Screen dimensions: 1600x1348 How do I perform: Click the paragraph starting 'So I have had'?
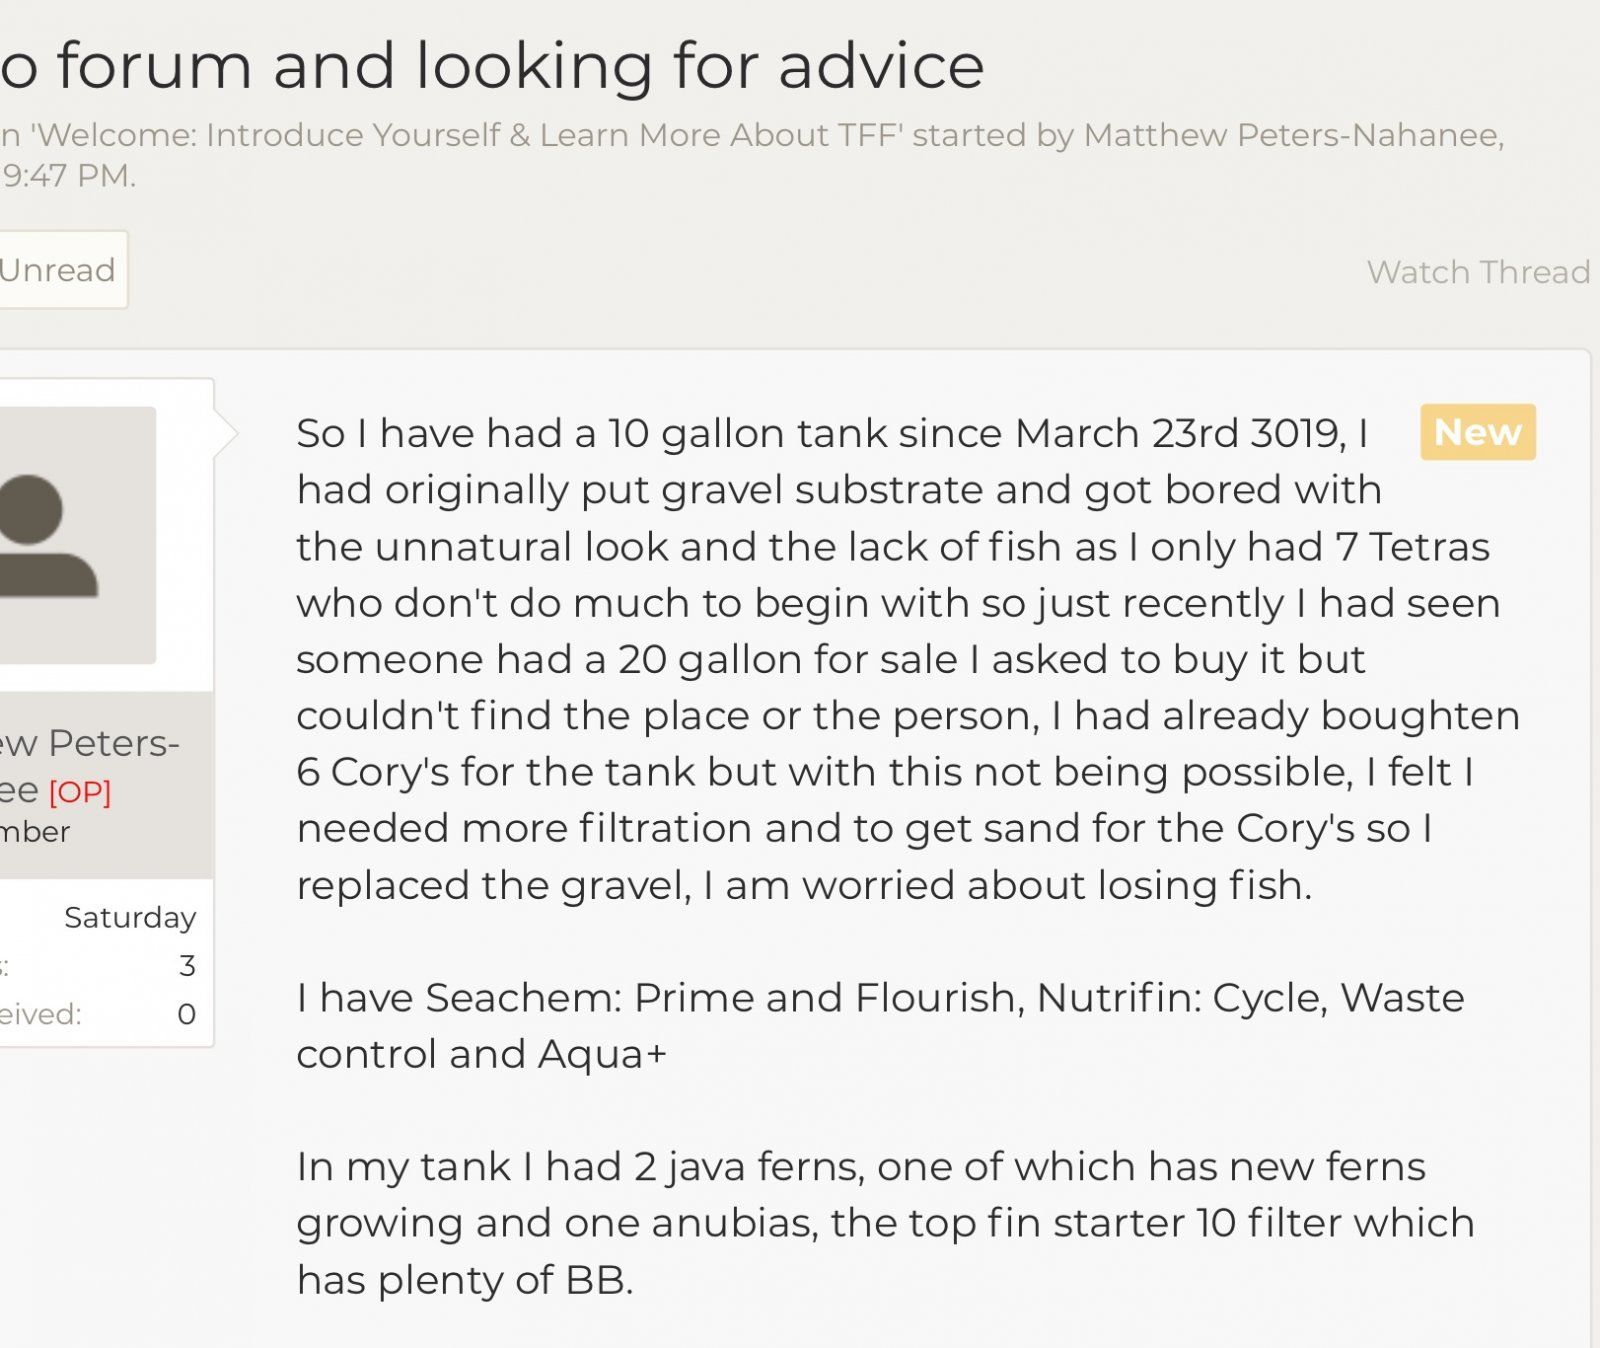point(900,659)
